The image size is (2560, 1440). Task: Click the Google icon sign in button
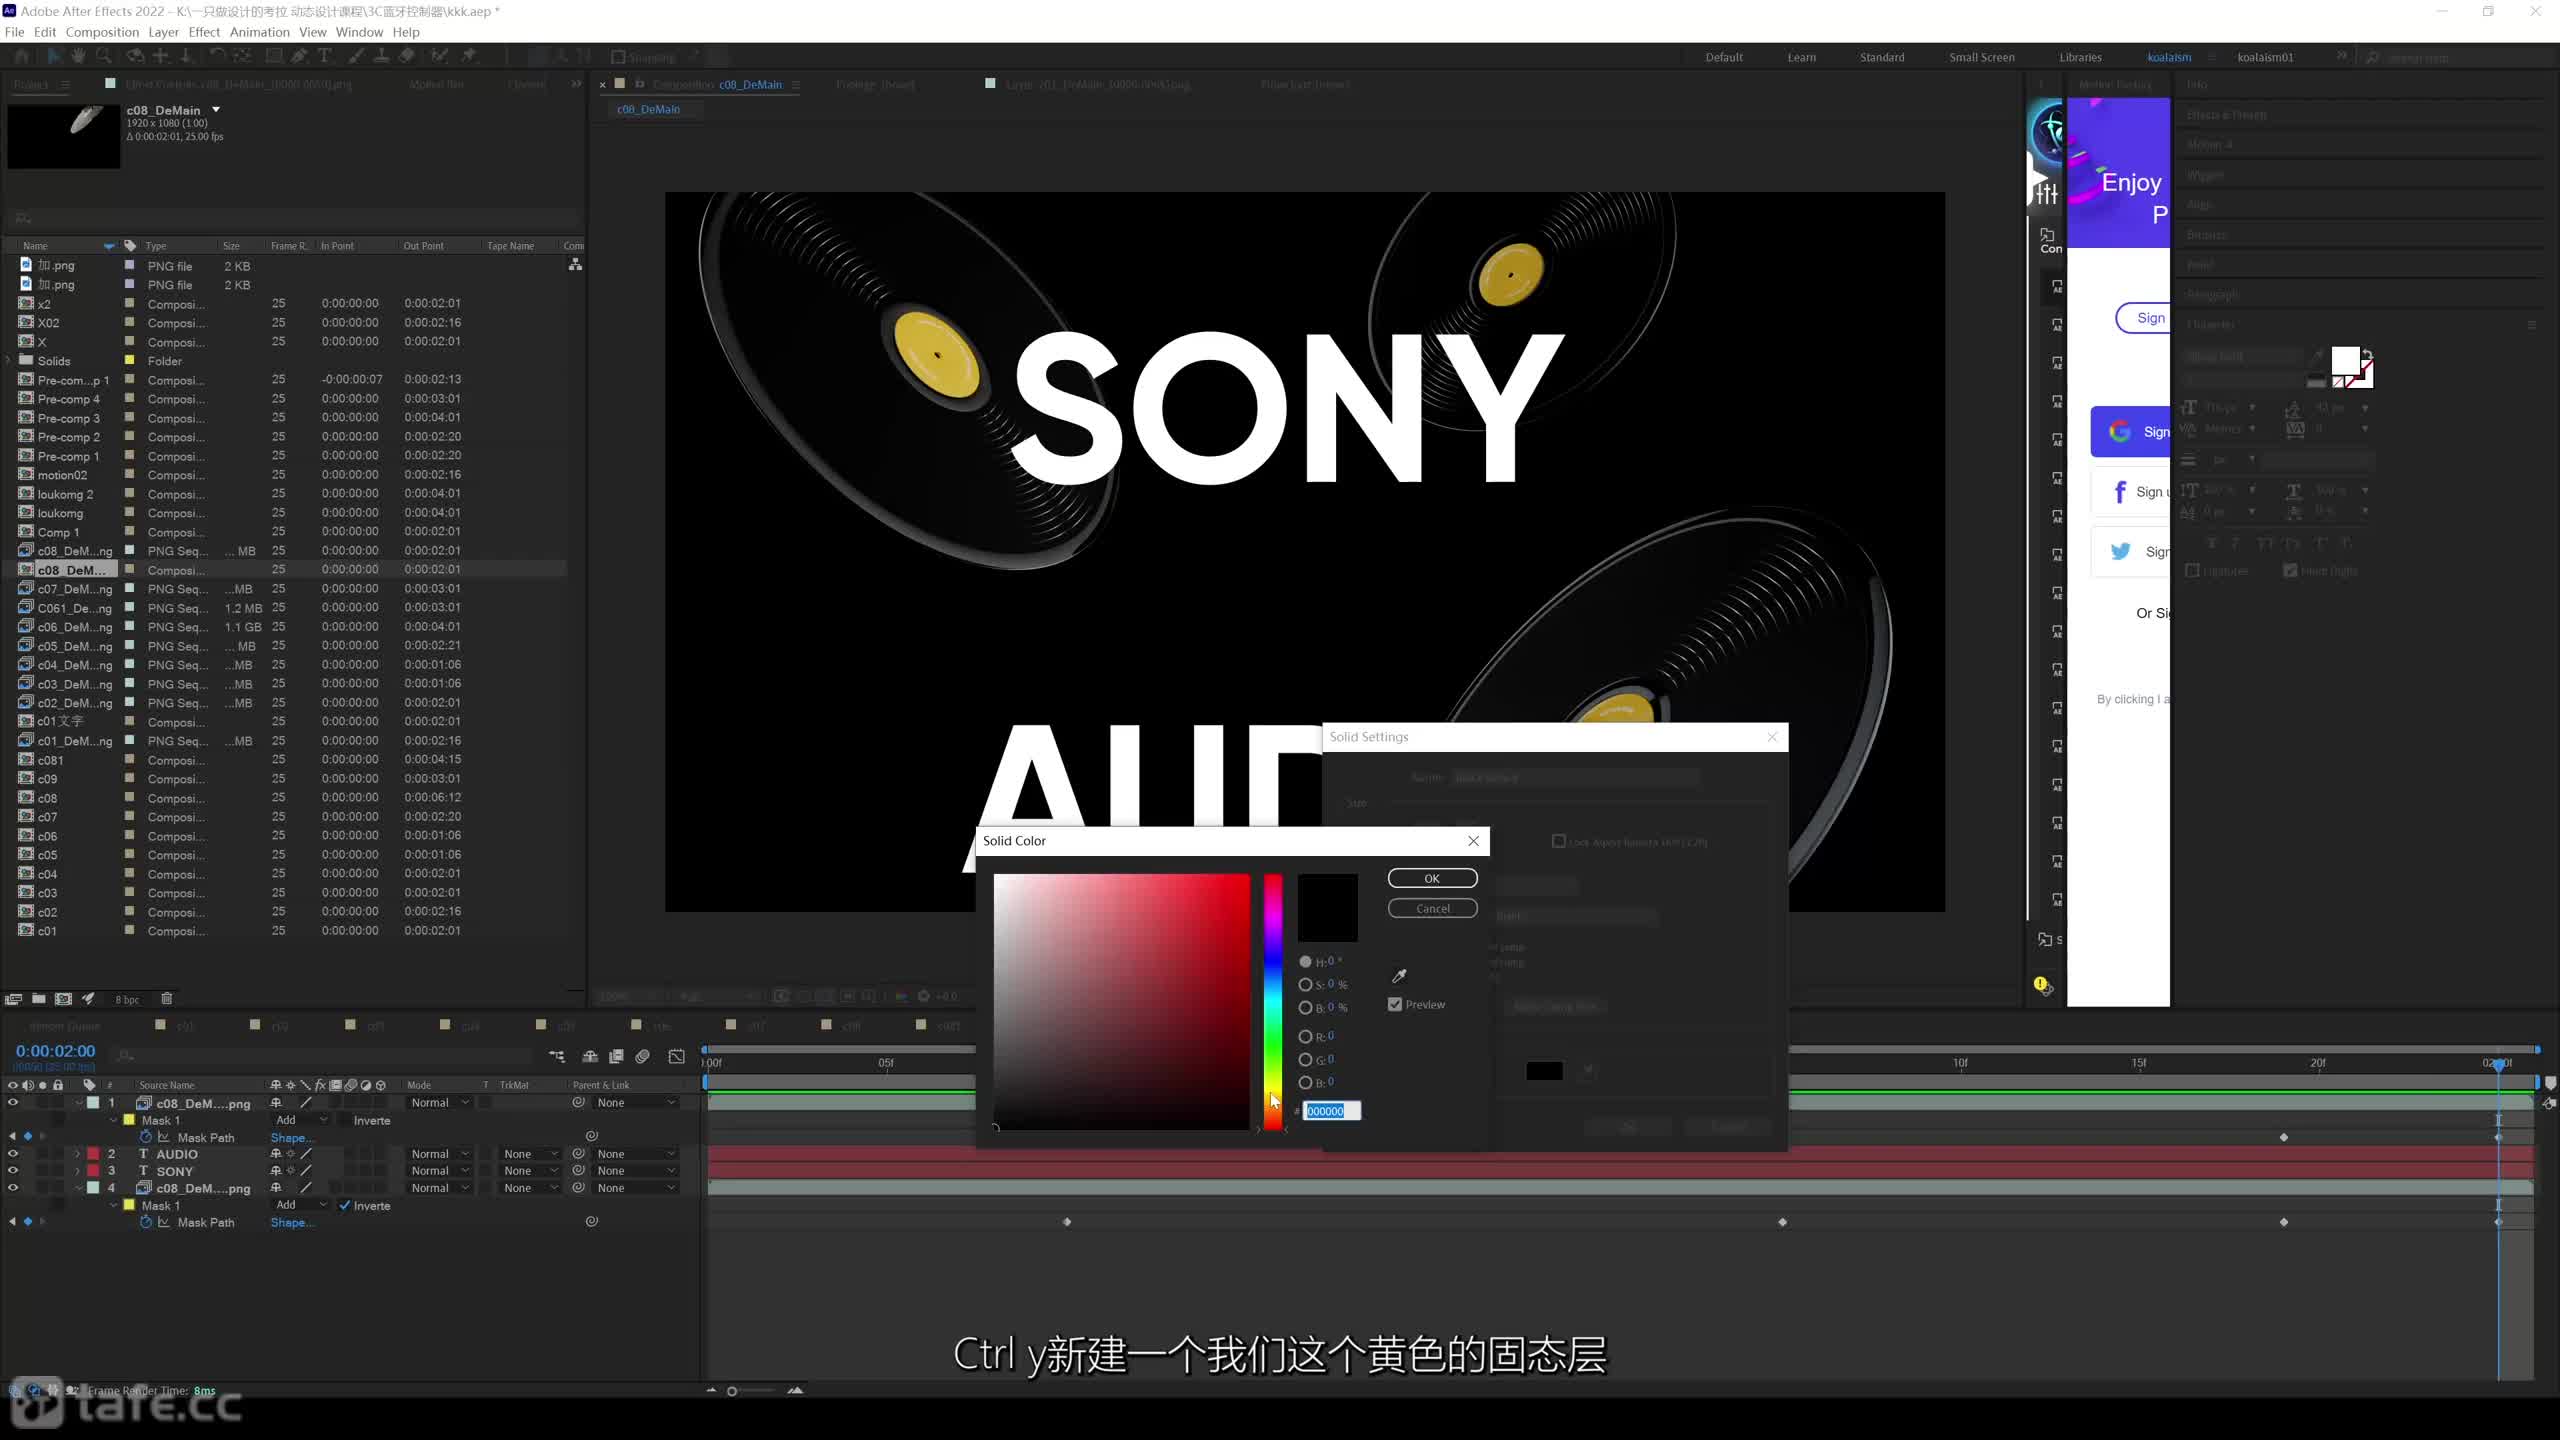(x=2119, y=431)
